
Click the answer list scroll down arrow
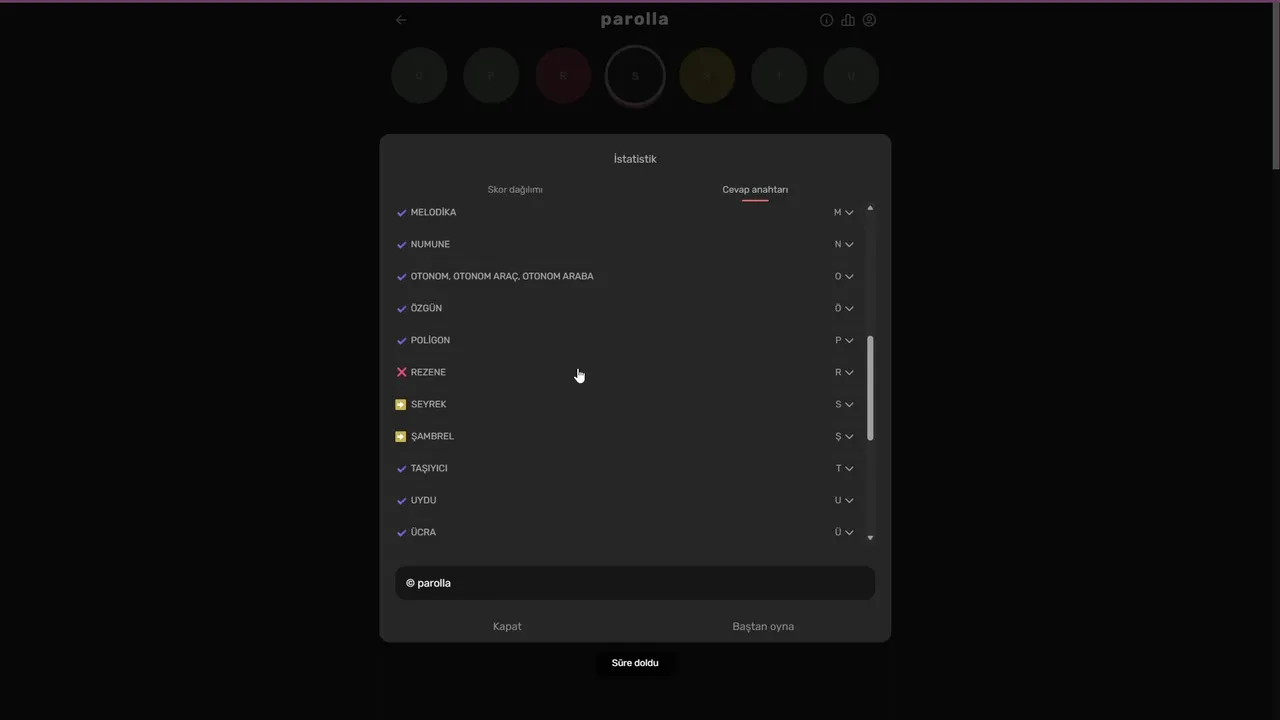click(x=870, y=538)
